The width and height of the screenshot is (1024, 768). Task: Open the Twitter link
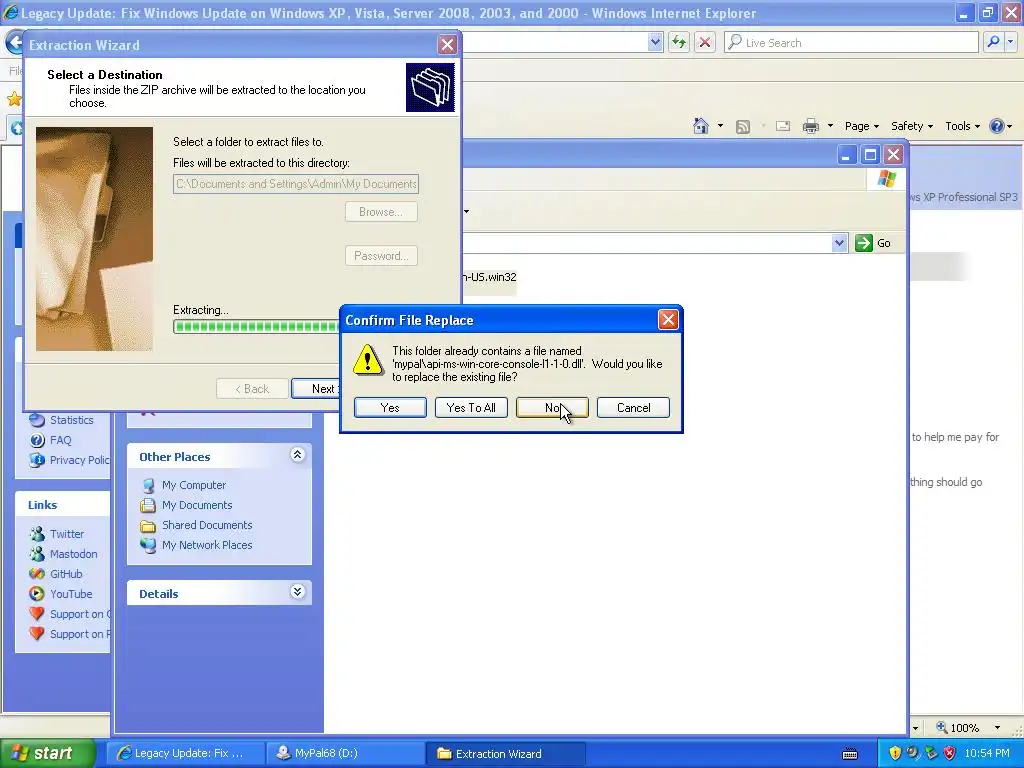point(67,534)
